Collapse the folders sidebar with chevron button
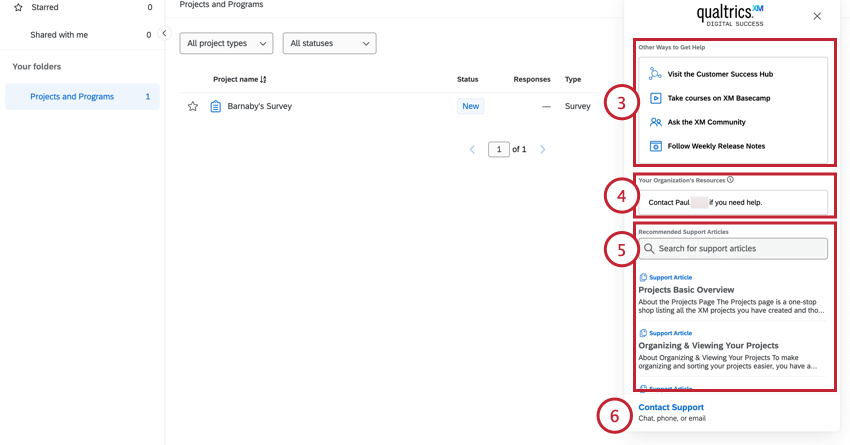This screenshot has height=445, width=850. [164, 33]
